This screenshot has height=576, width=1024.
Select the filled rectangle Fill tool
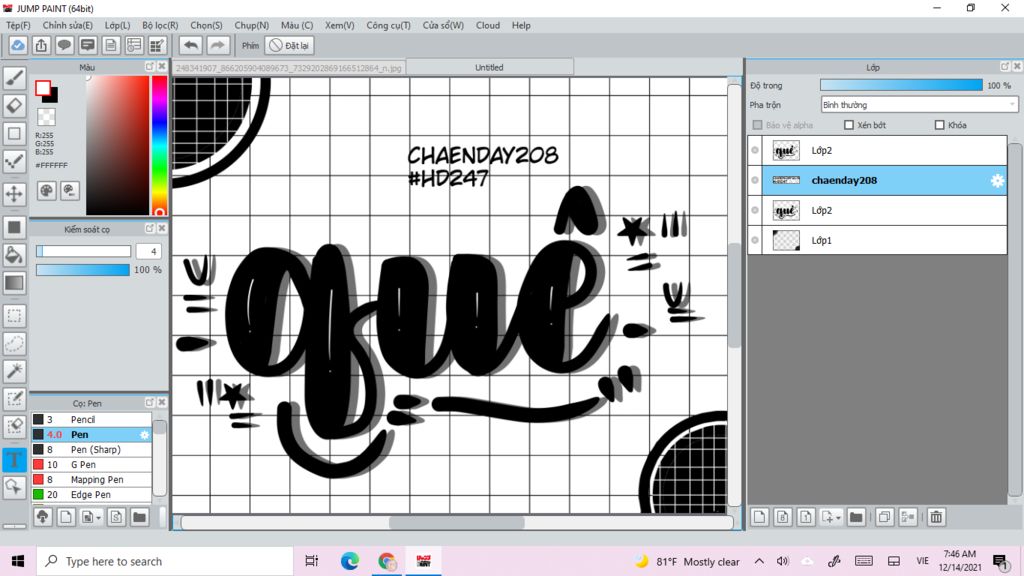pyautogui.click(x=14, y=227)
